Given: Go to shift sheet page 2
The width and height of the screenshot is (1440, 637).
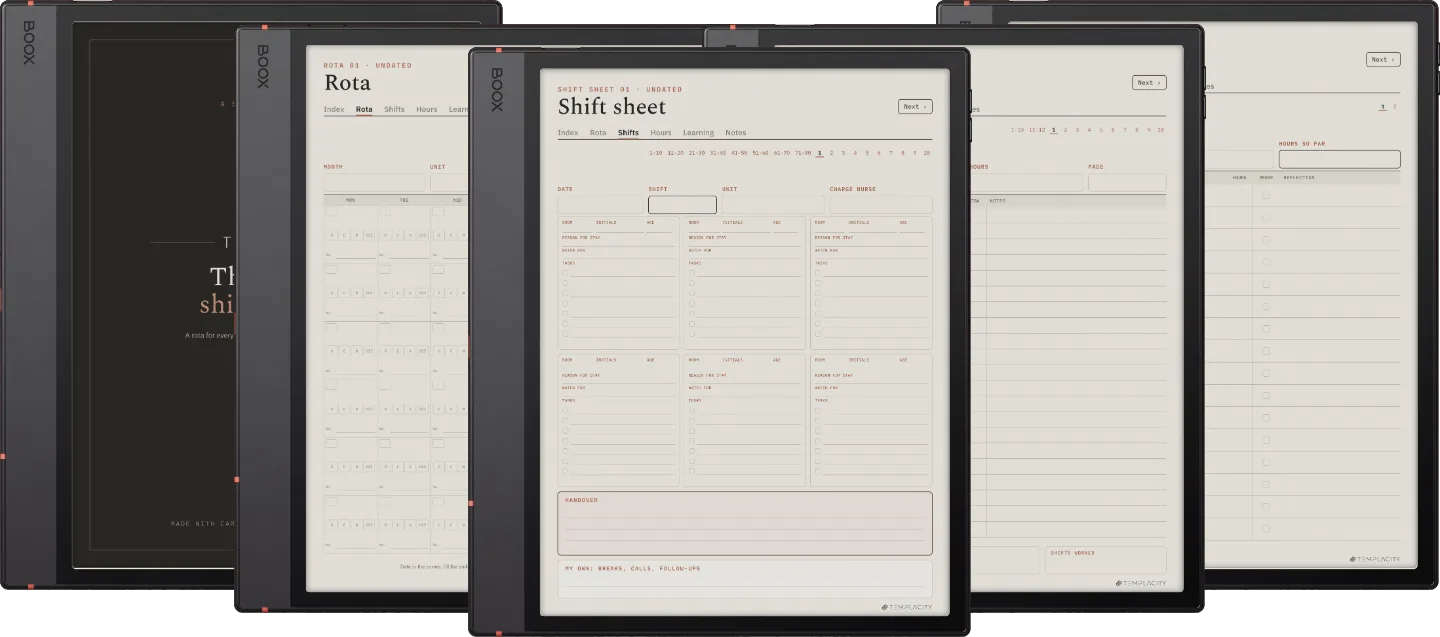Looking at the screenshot, I should point(832,153).
